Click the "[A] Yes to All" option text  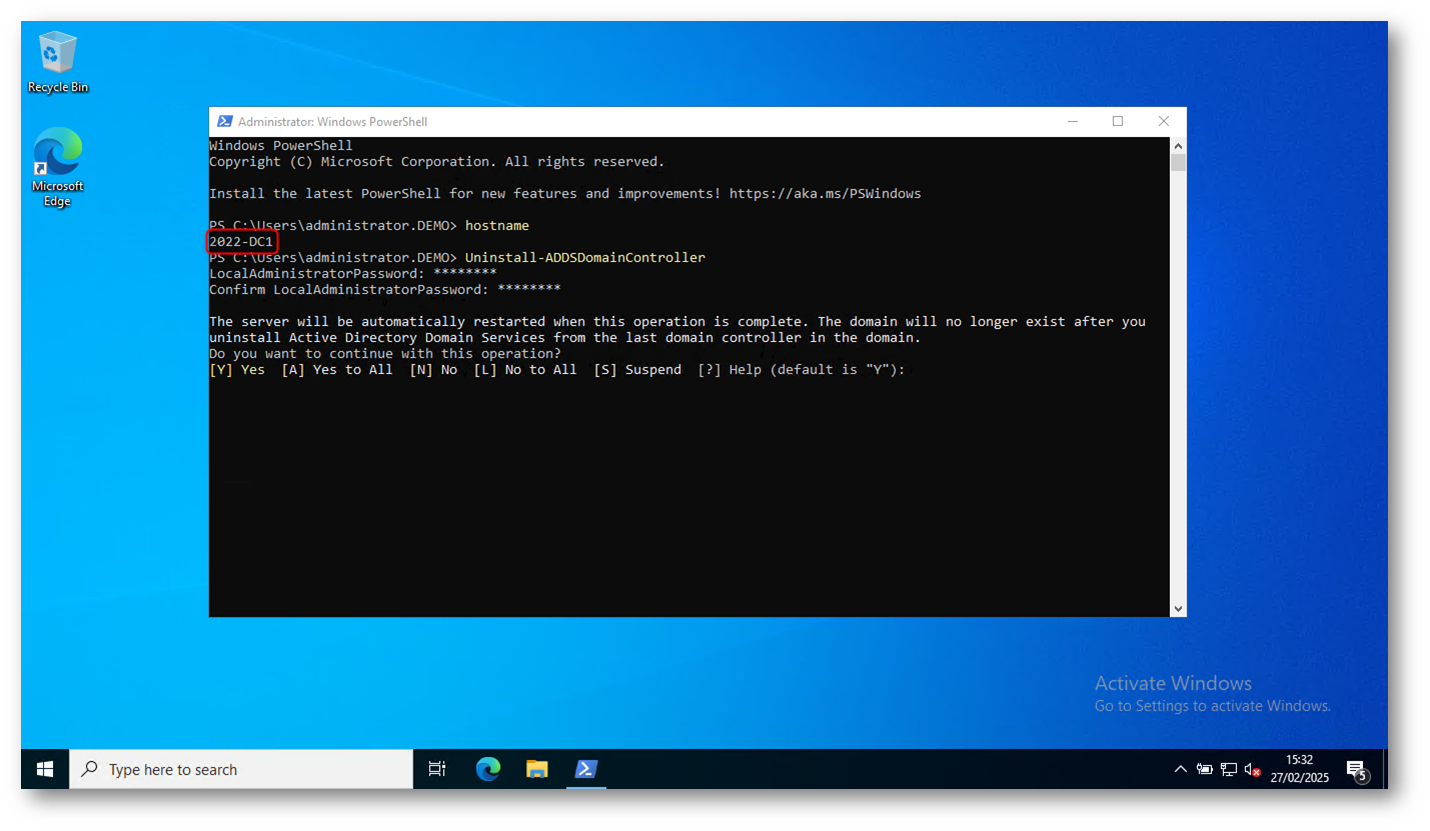point(337,370)
